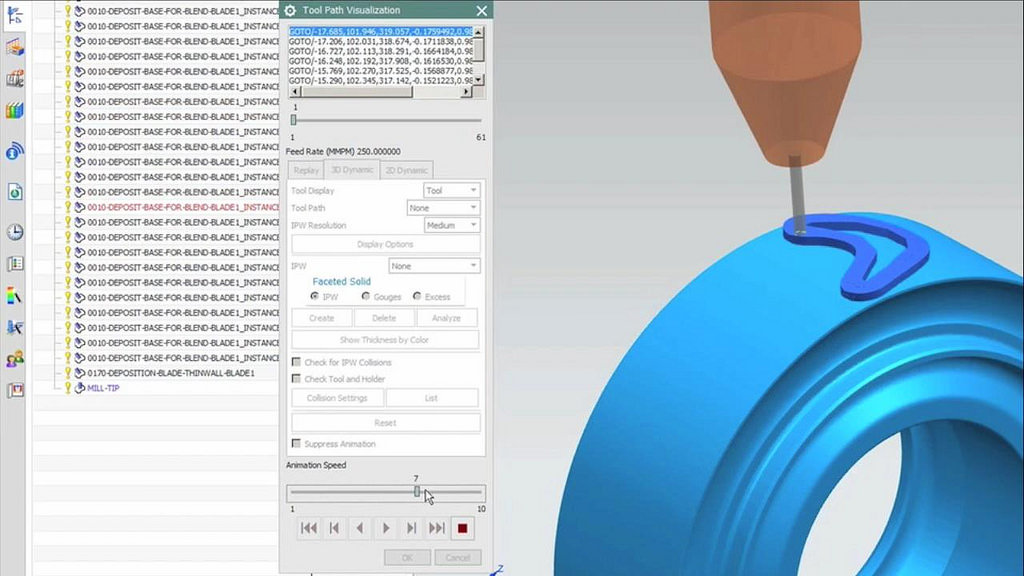The width and height of the screenshot is (1024, 576).
Task: Skip forward to the next operation
Action: (x=436, y=528)
